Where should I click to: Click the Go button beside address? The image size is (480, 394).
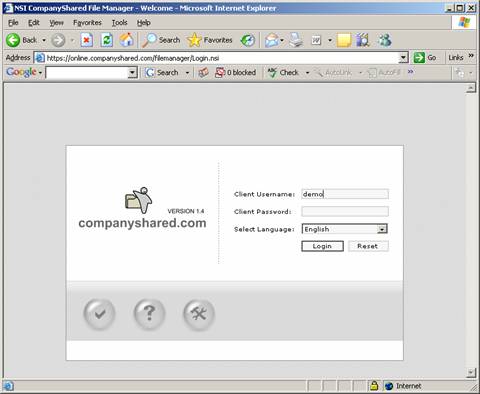click(x=425, y=58)
